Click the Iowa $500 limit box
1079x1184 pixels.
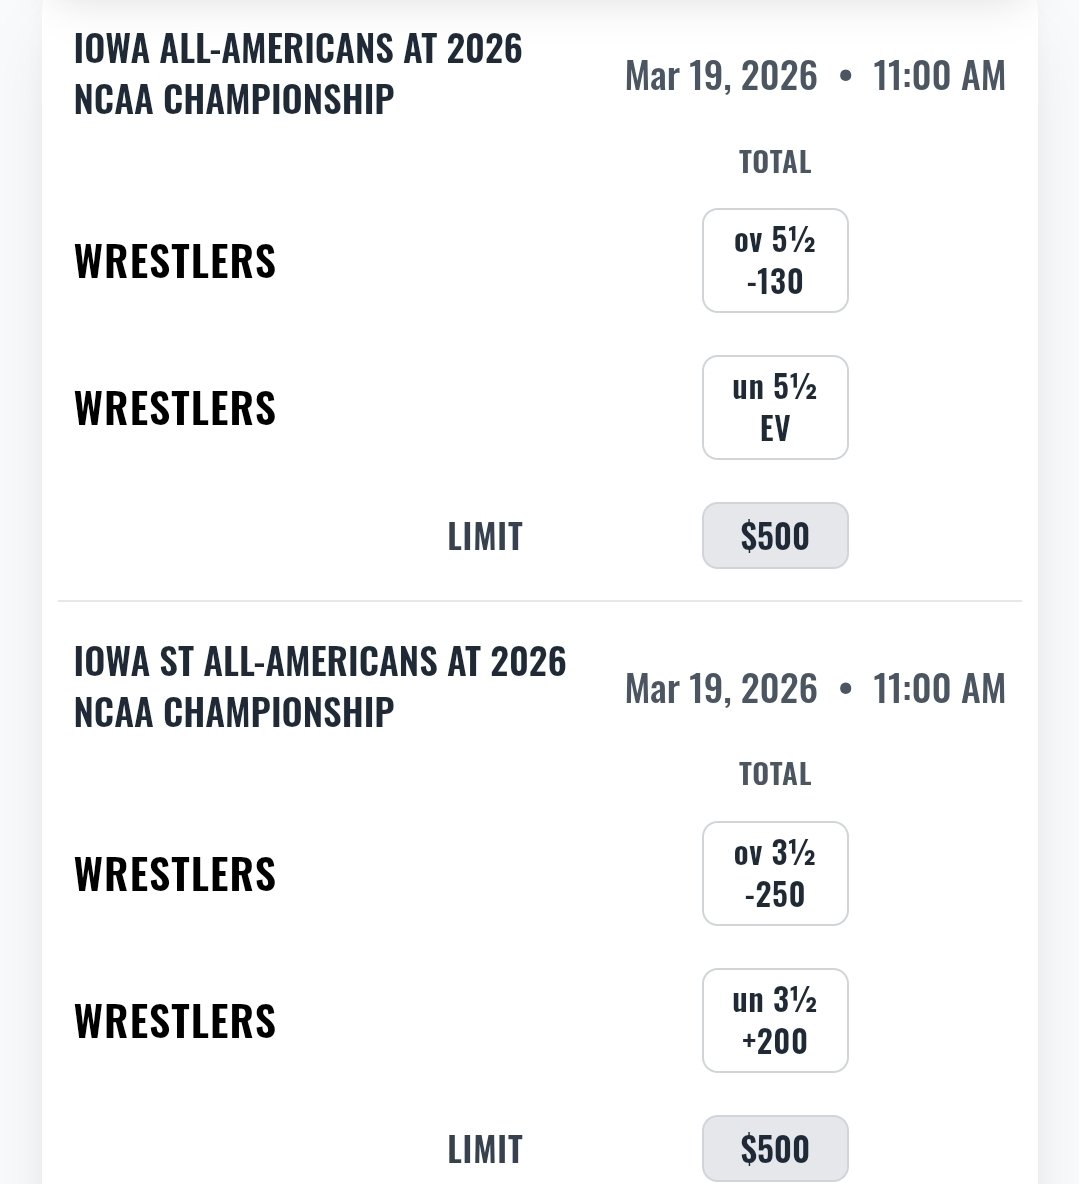[x=775, y=536]
